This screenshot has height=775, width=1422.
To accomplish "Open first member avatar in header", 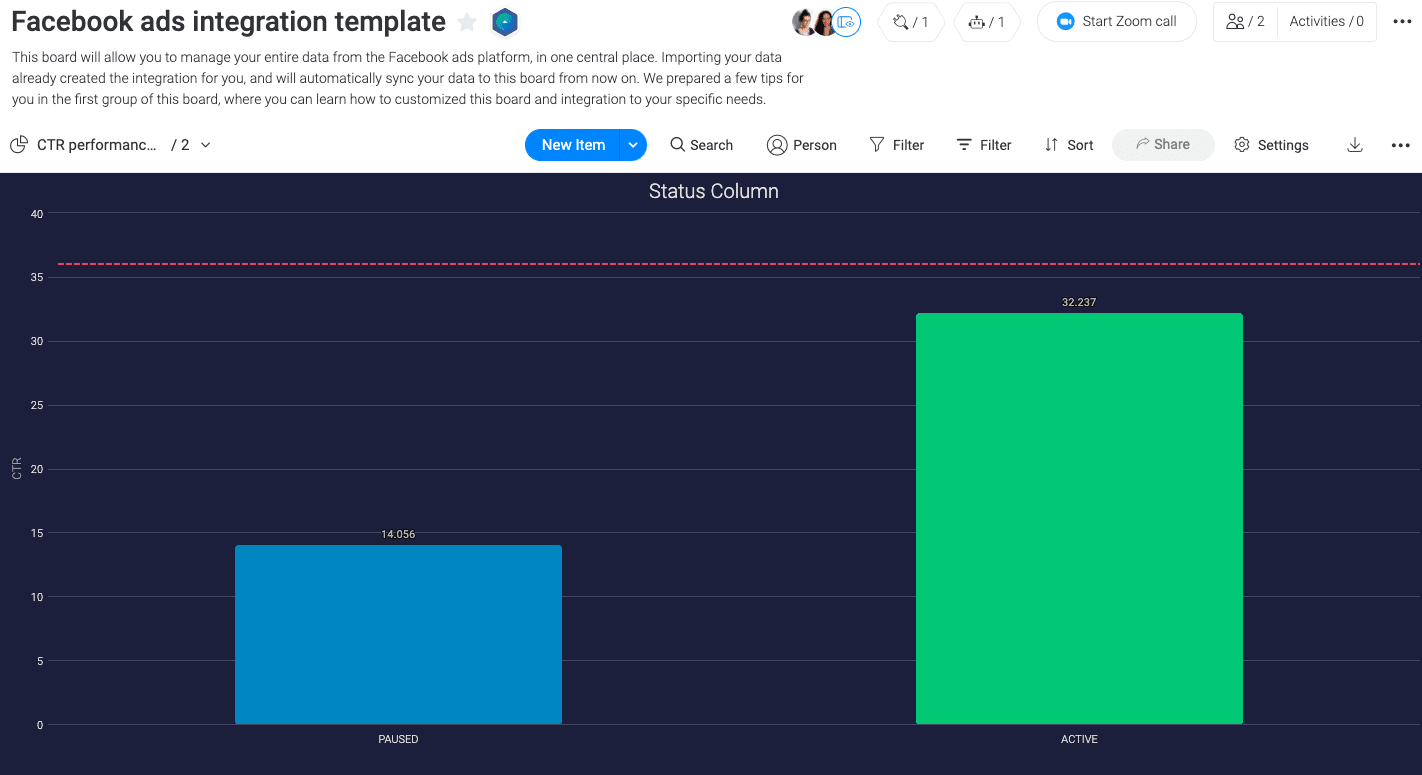I will 804,22.
